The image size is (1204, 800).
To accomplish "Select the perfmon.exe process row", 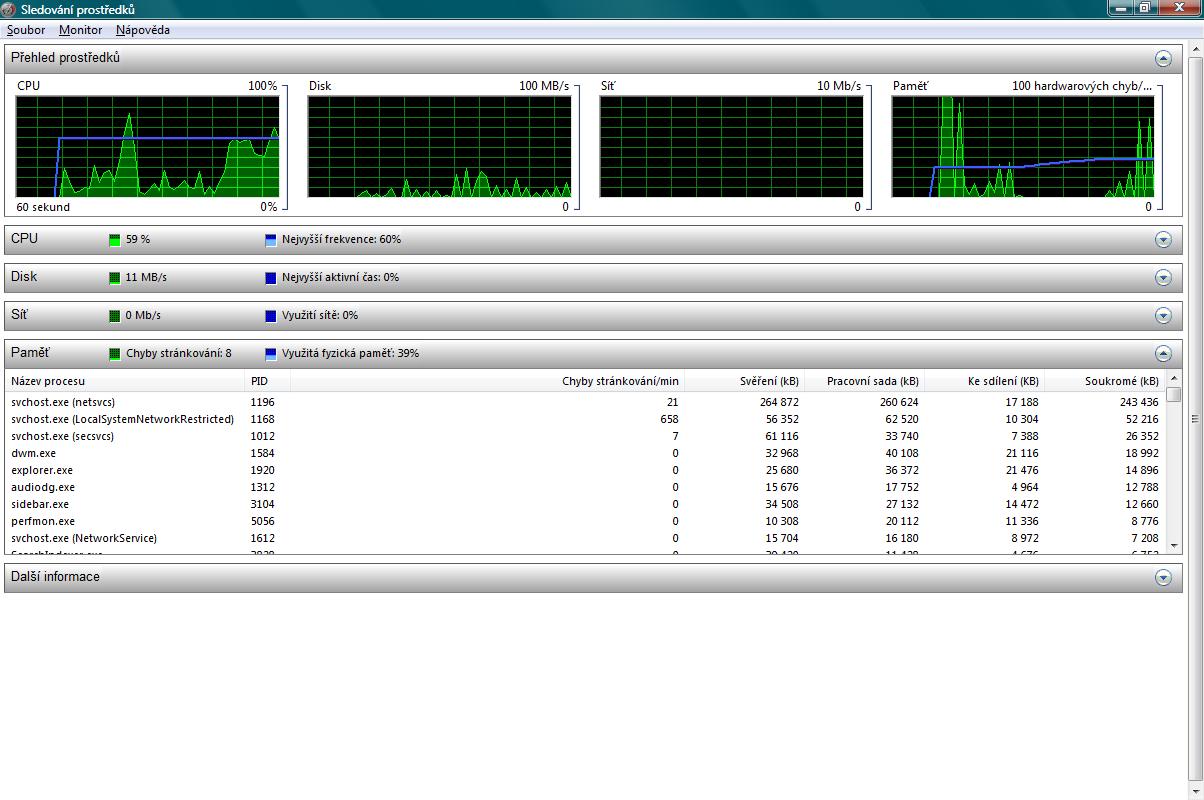I will click(585, 521).
